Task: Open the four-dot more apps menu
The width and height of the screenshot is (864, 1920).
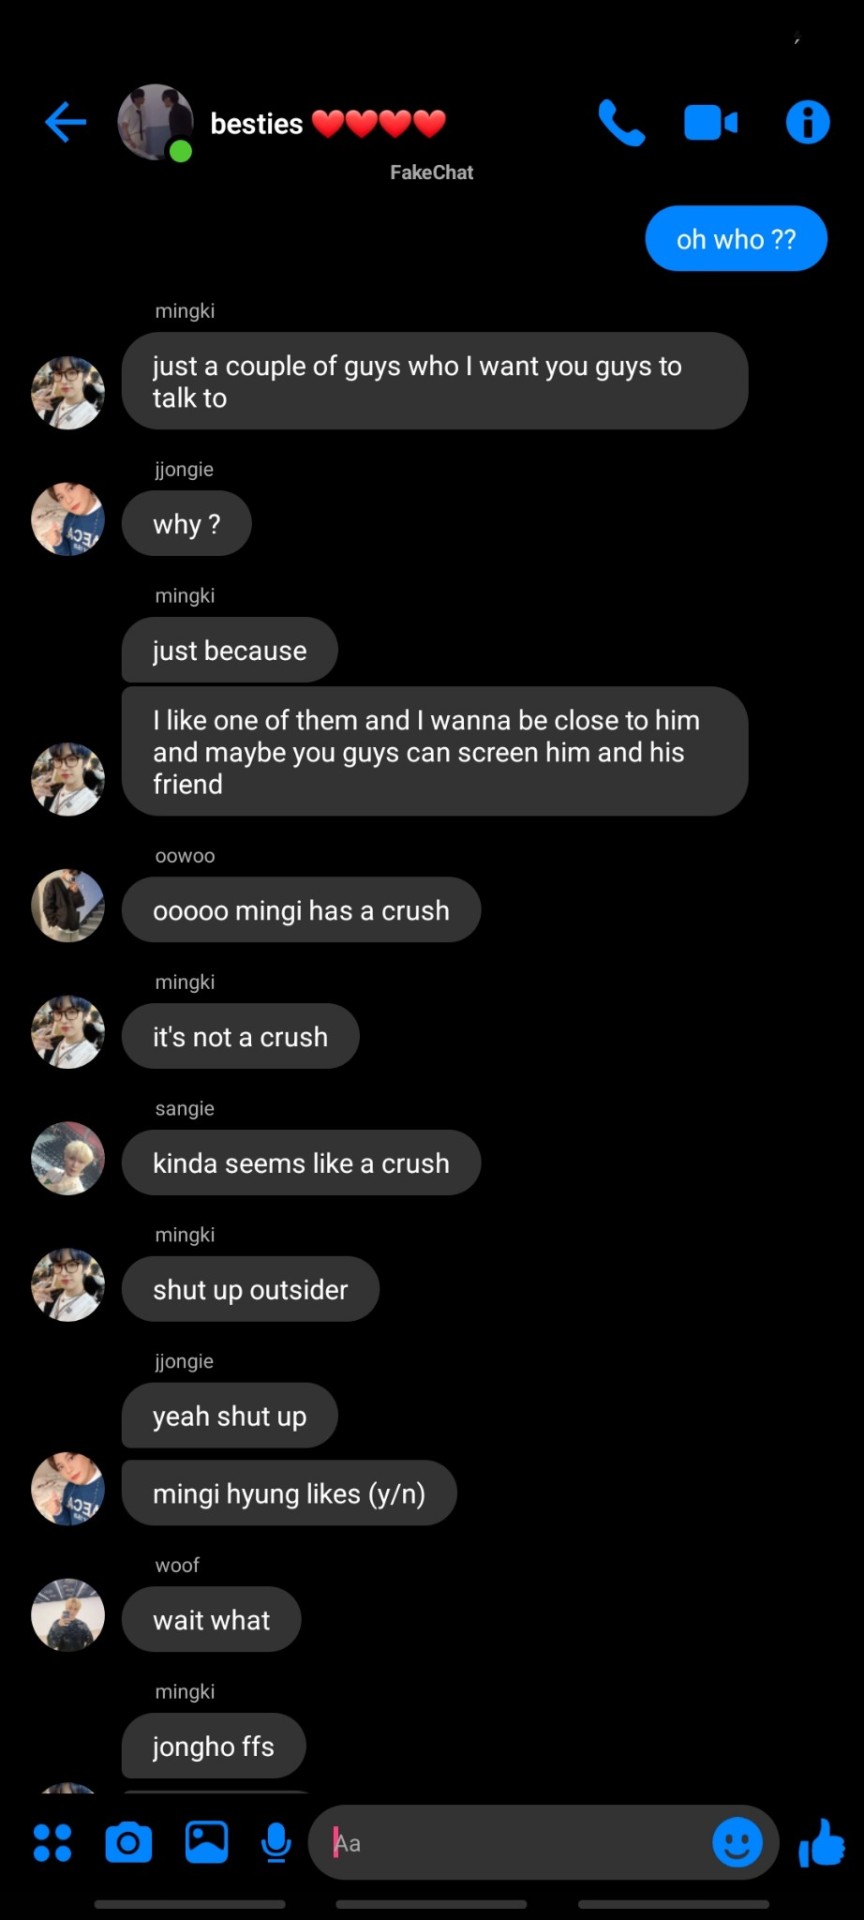Action: pos(52,1842)
